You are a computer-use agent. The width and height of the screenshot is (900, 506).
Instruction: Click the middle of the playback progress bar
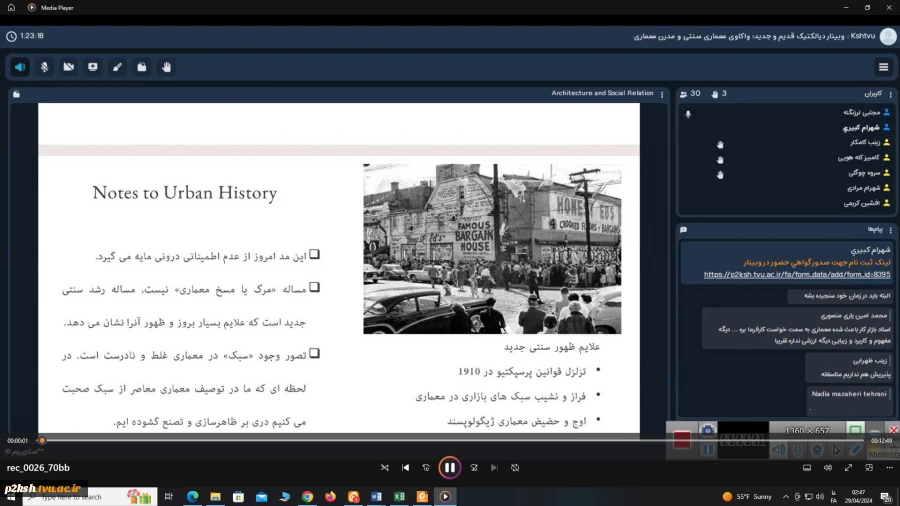[453, 441]
